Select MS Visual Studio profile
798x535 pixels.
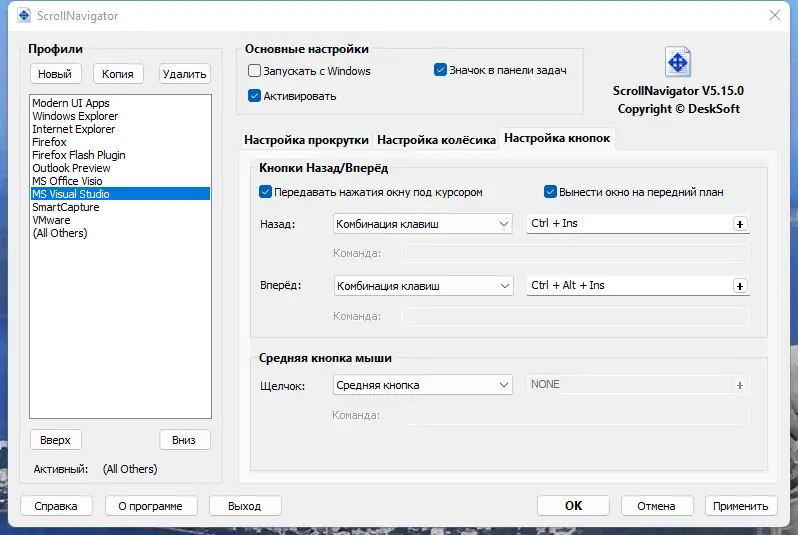tap(120, 194)
